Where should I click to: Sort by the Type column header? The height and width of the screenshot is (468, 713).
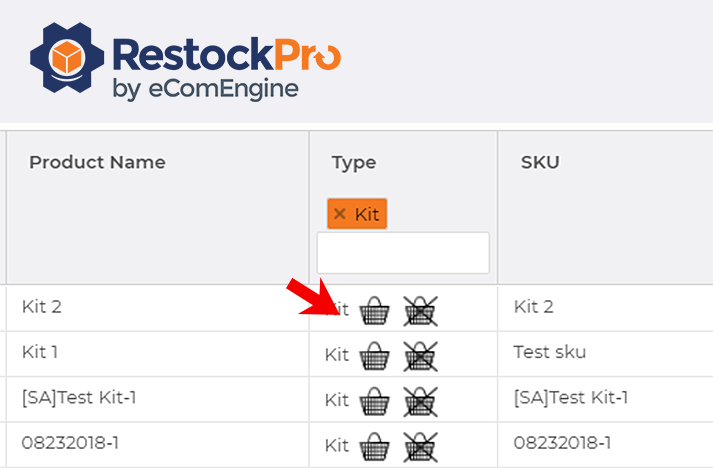(x=354, y=162)
